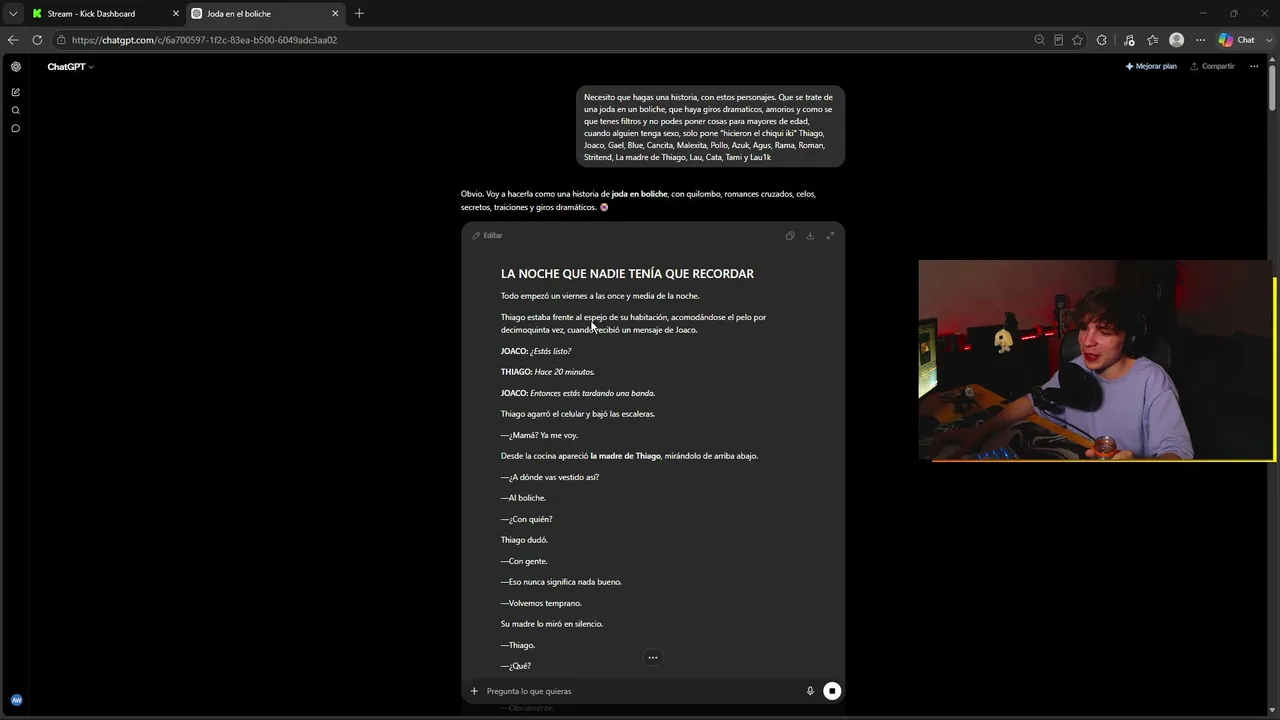Click the line 'JOACO: ¿Estás listo?'
The height and width of the screenshot is (720, 1280).
coord(536,351)
